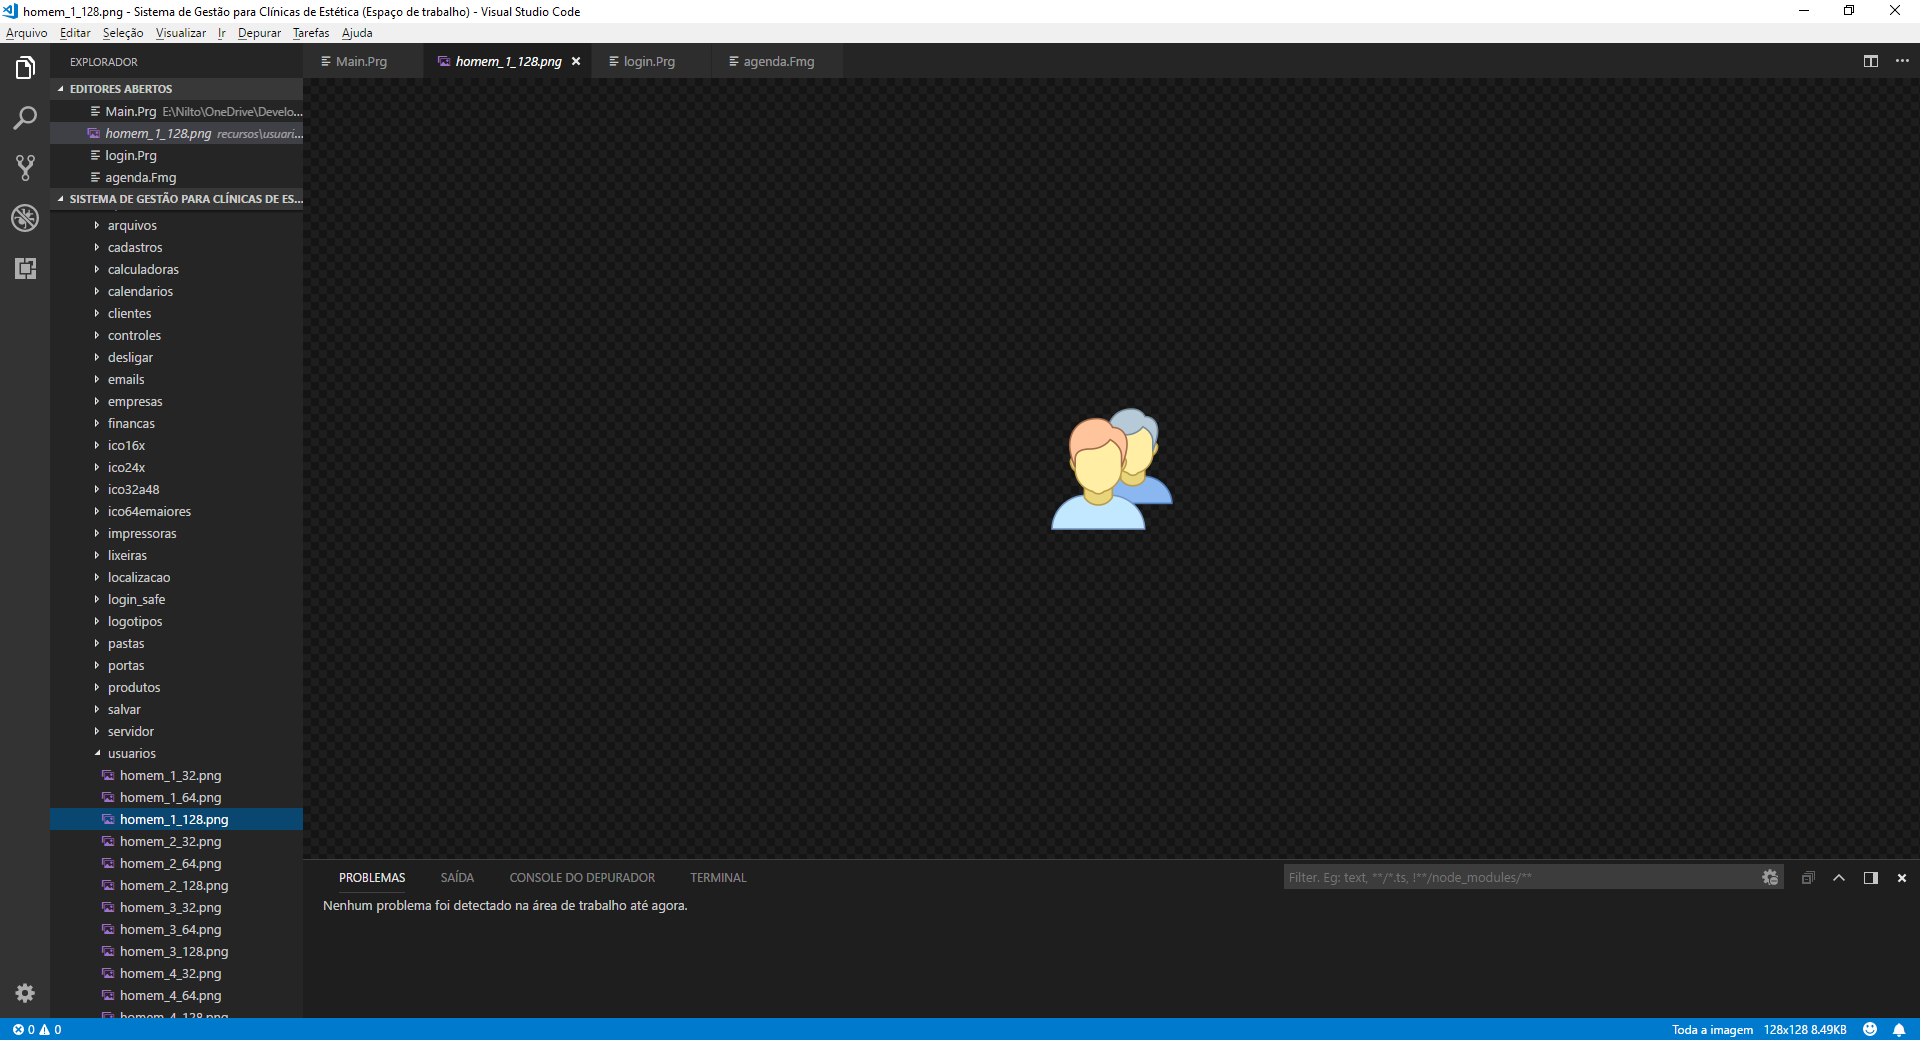Maximize the bottom panel size
Viewport: 1920px width, 1040px height.
[1839, 878]
